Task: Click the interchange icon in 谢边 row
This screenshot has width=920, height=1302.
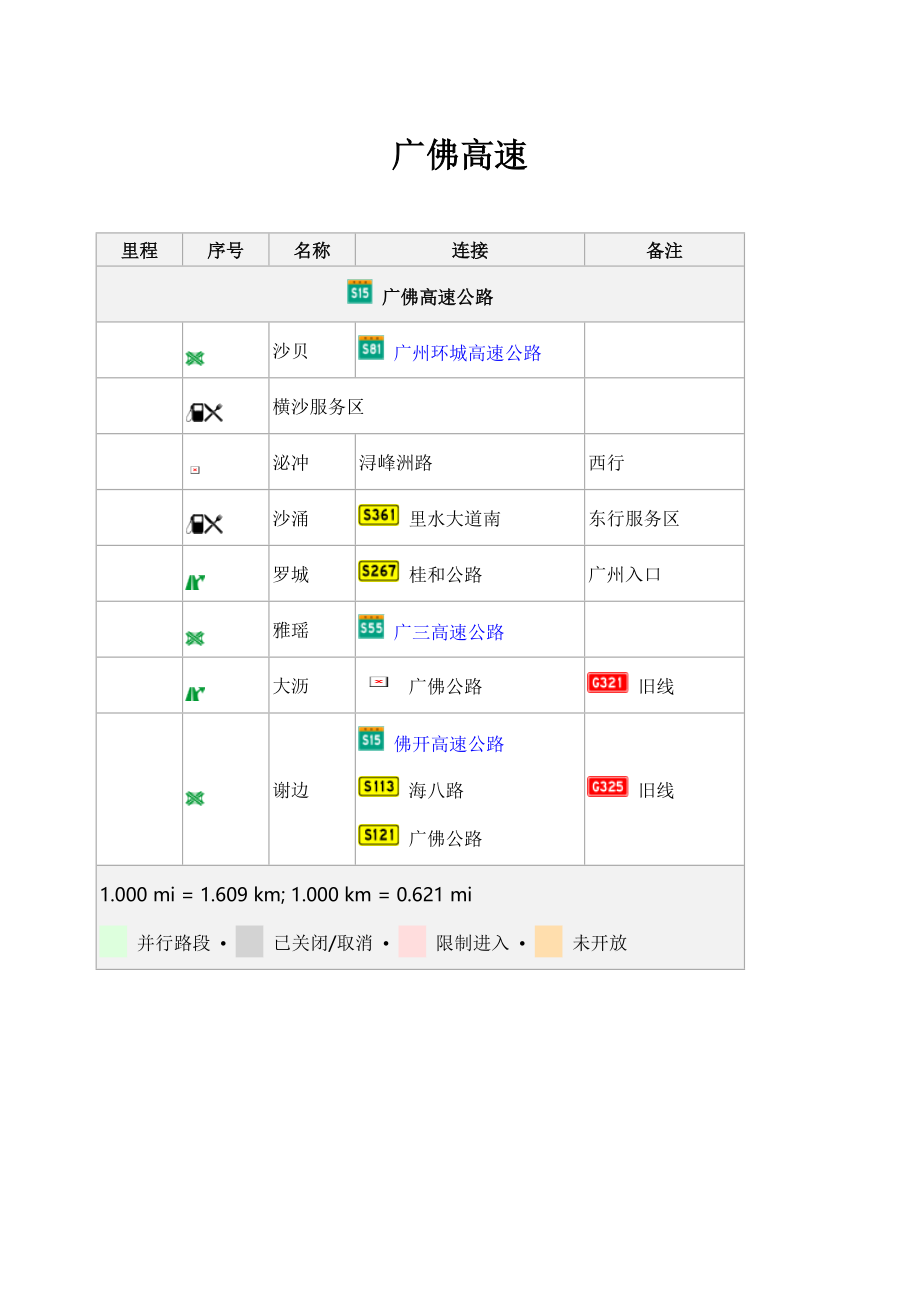Action: pos(195,798)
